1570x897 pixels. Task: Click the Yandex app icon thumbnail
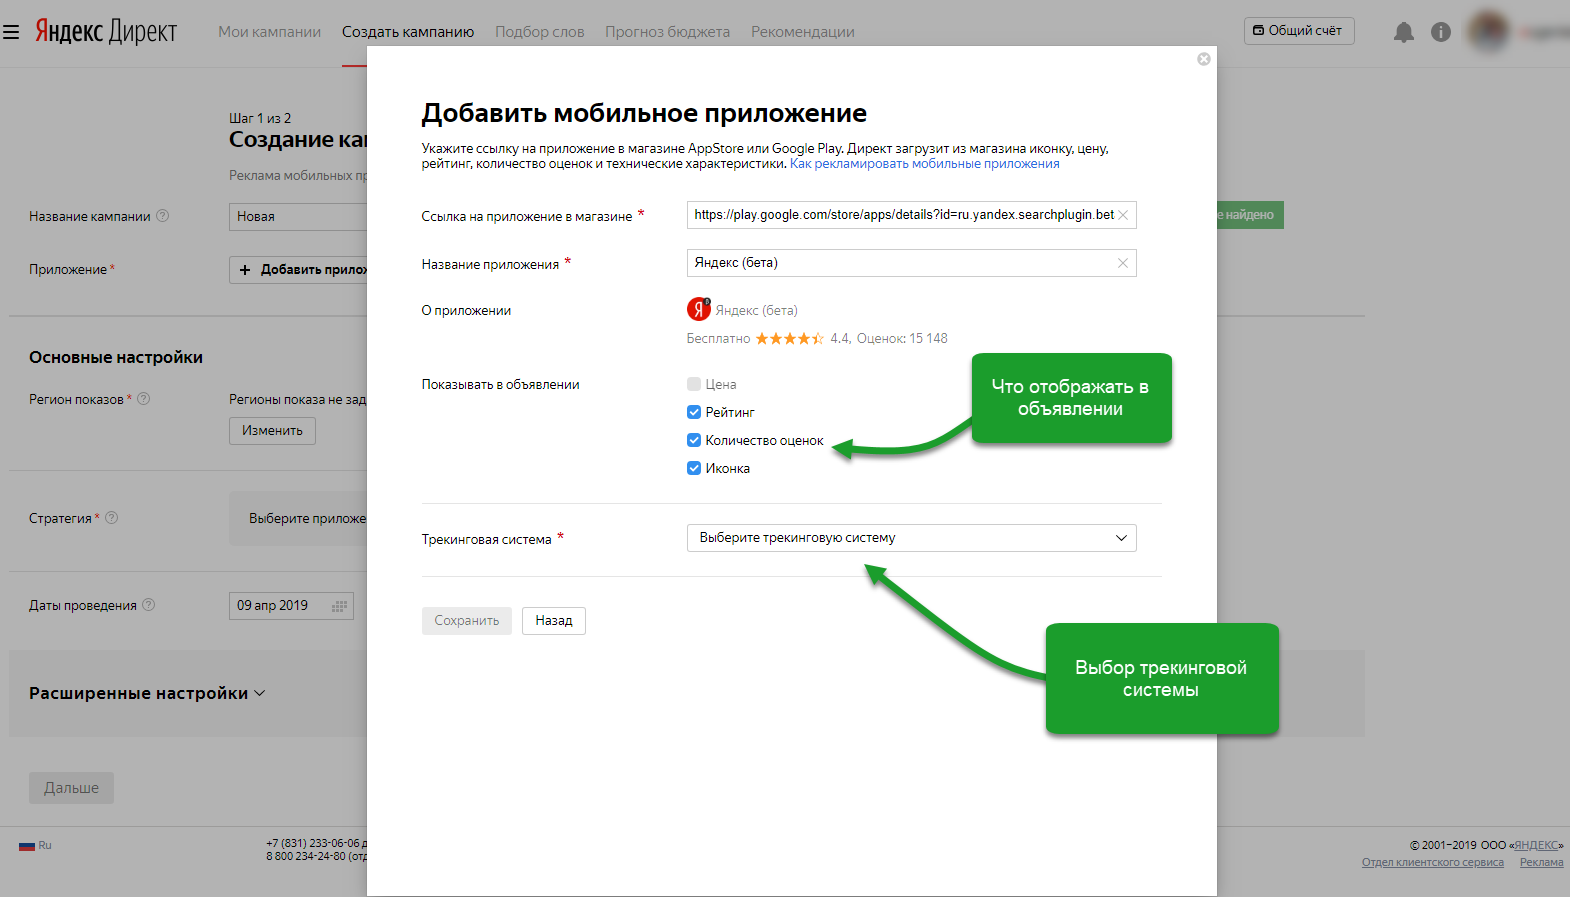698,310
